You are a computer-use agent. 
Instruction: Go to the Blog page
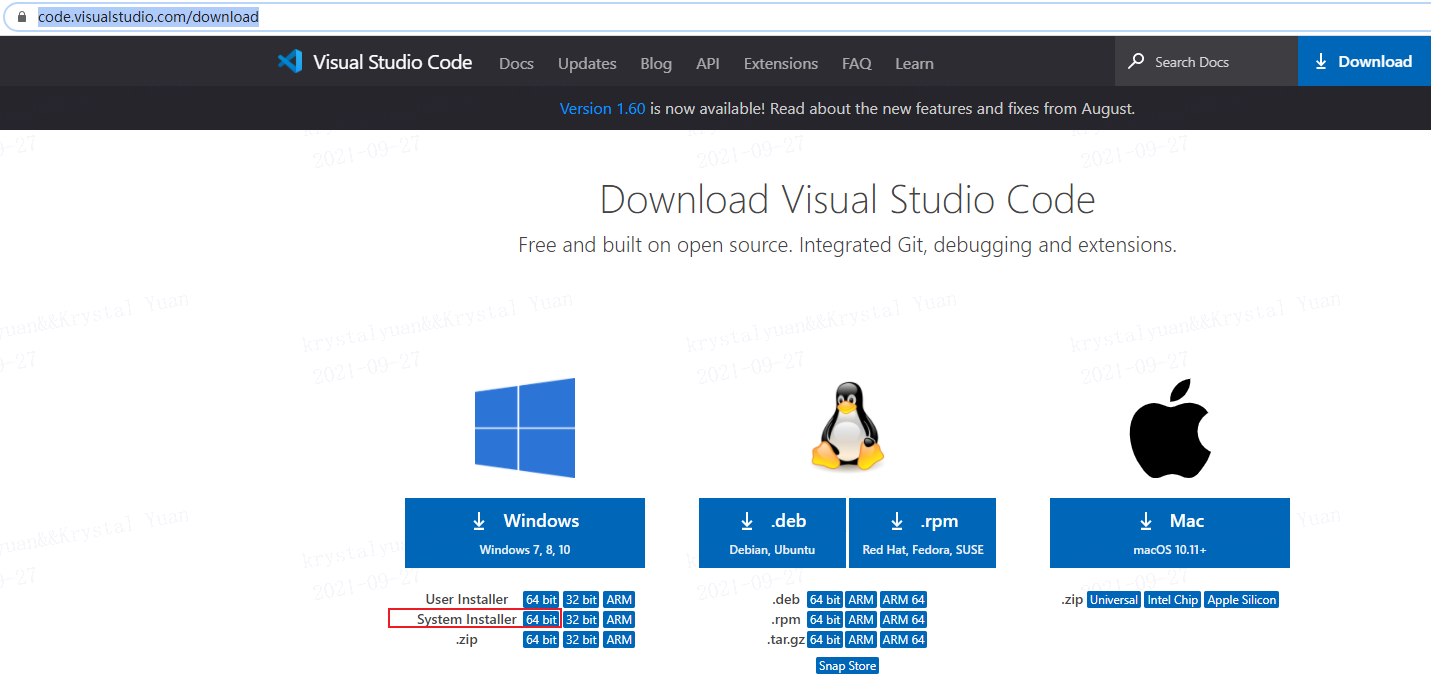coord(656,63)
